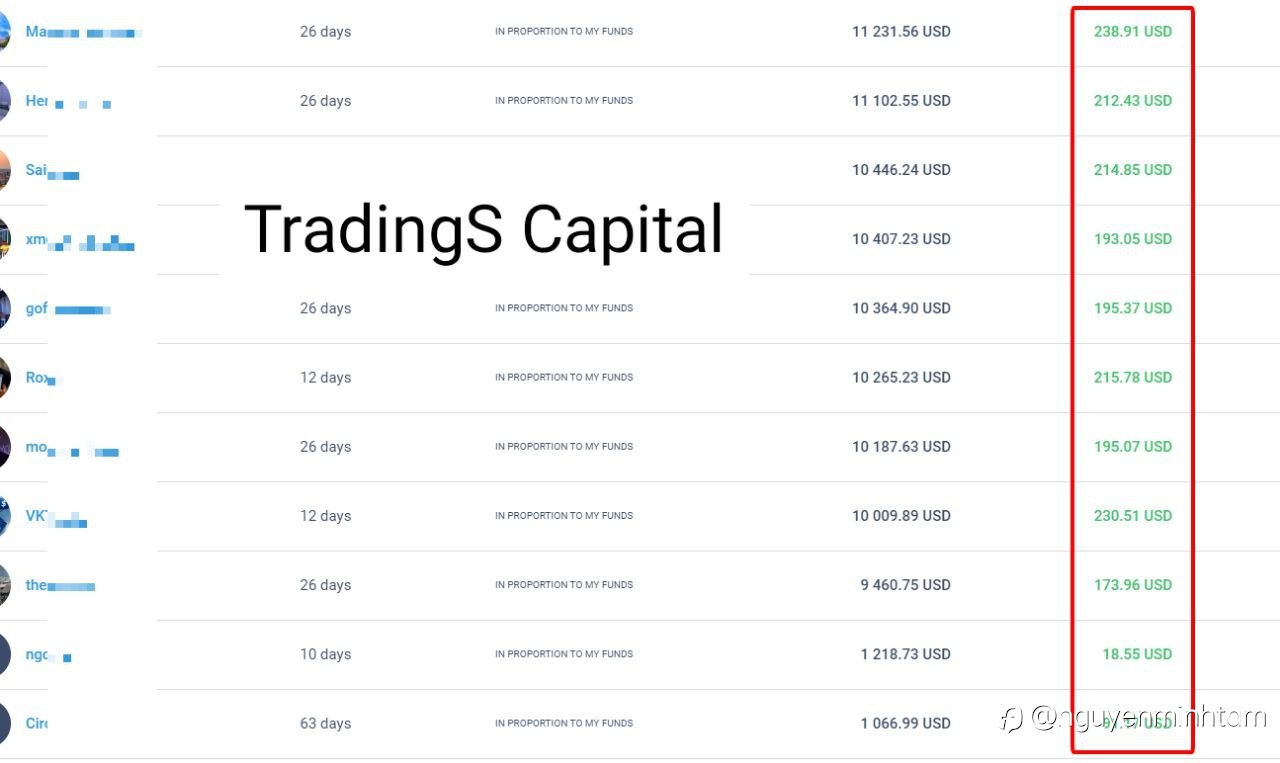1280x763 pixels.
Task: Open avatar next to Her username
Action: [4, 100]
